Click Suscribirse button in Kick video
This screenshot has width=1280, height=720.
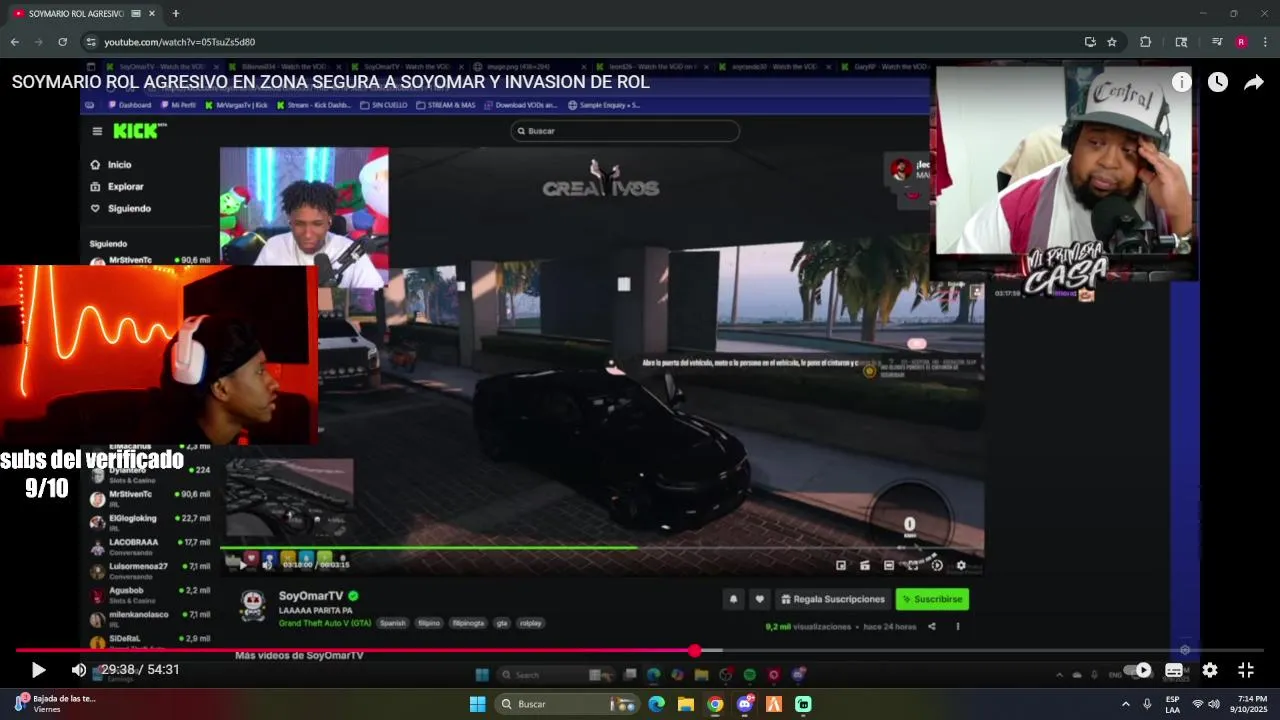tap(932, 599)
